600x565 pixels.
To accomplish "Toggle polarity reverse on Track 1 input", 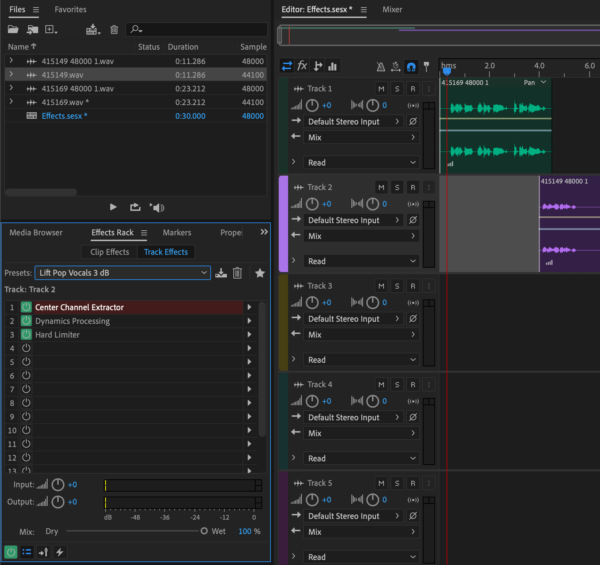I will pos(412,122).
